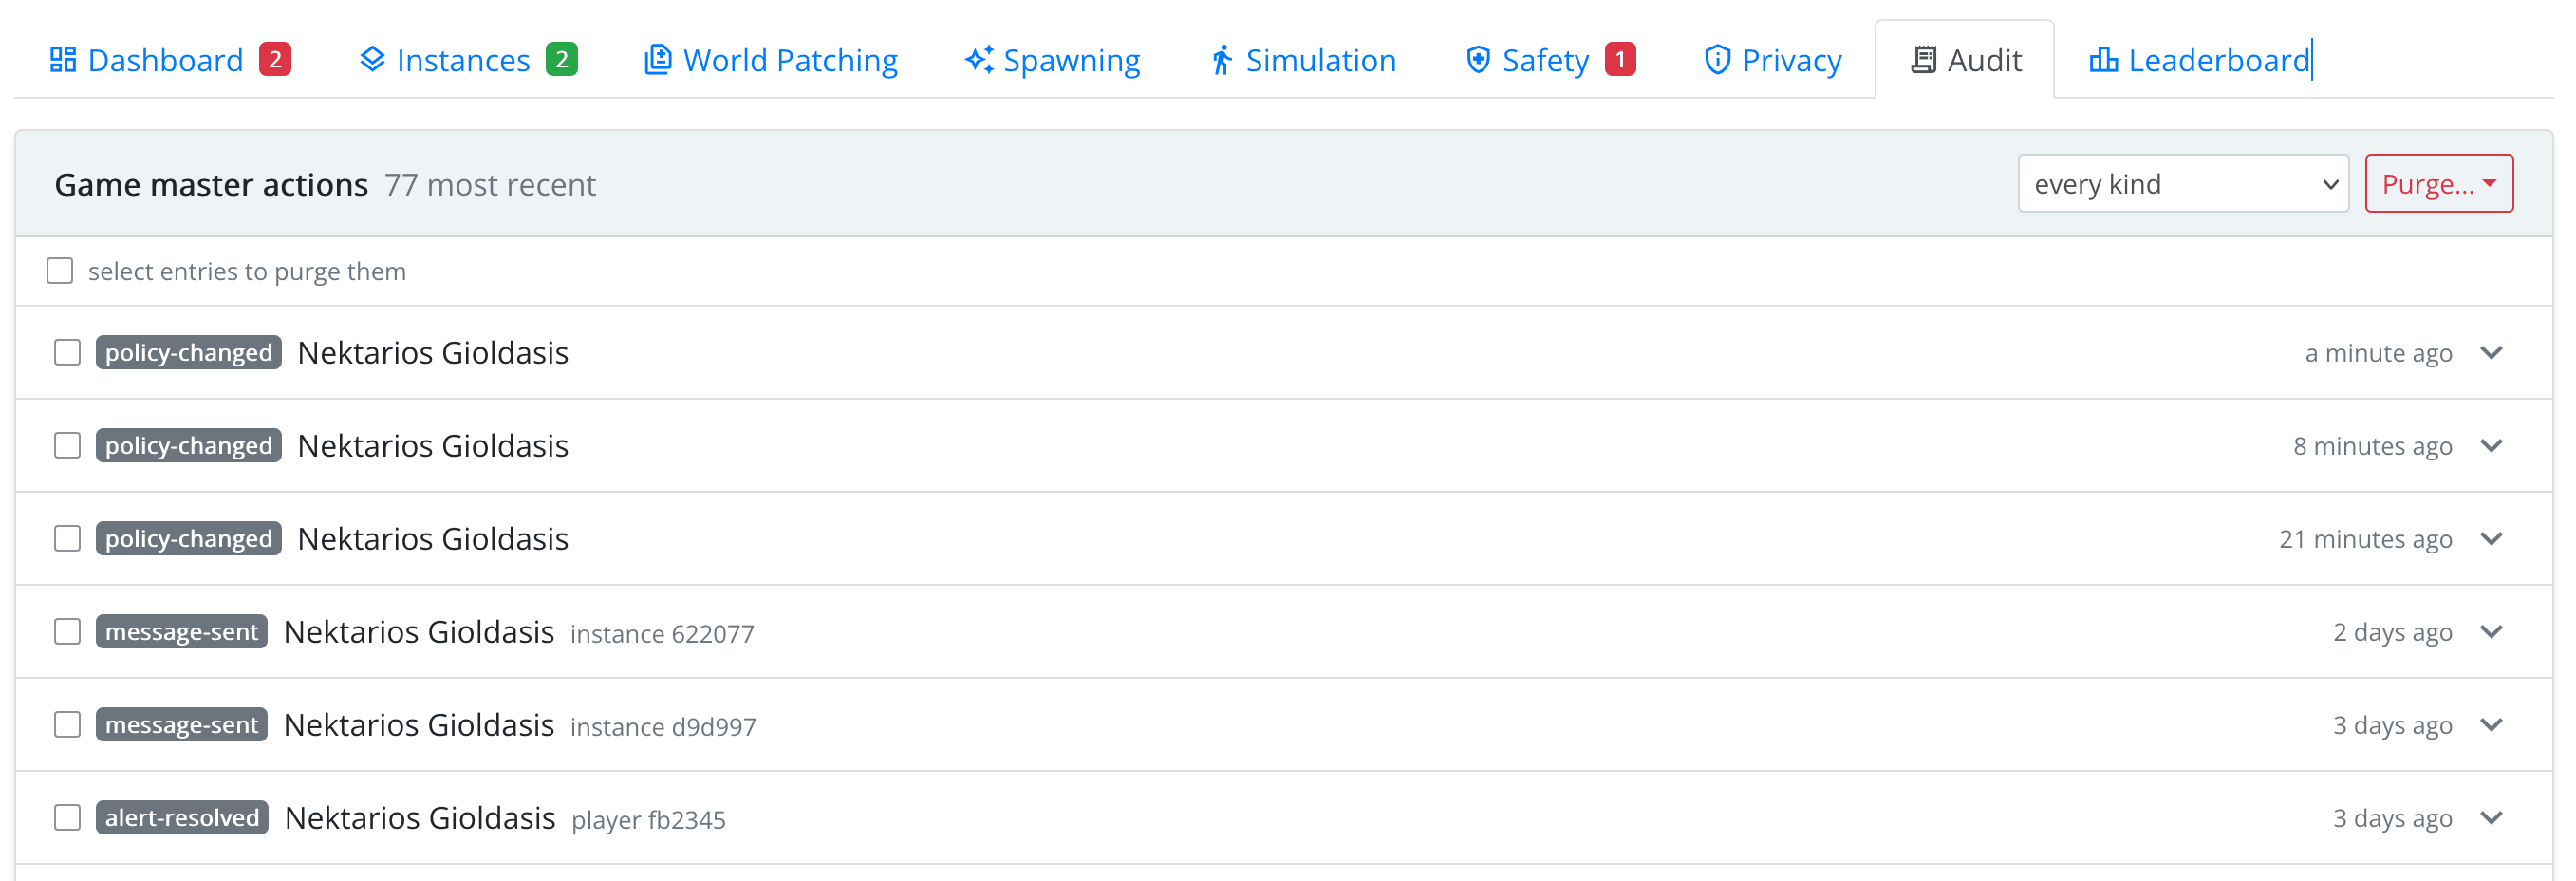Expand the player fb2345 entry details

(2491, 818)
